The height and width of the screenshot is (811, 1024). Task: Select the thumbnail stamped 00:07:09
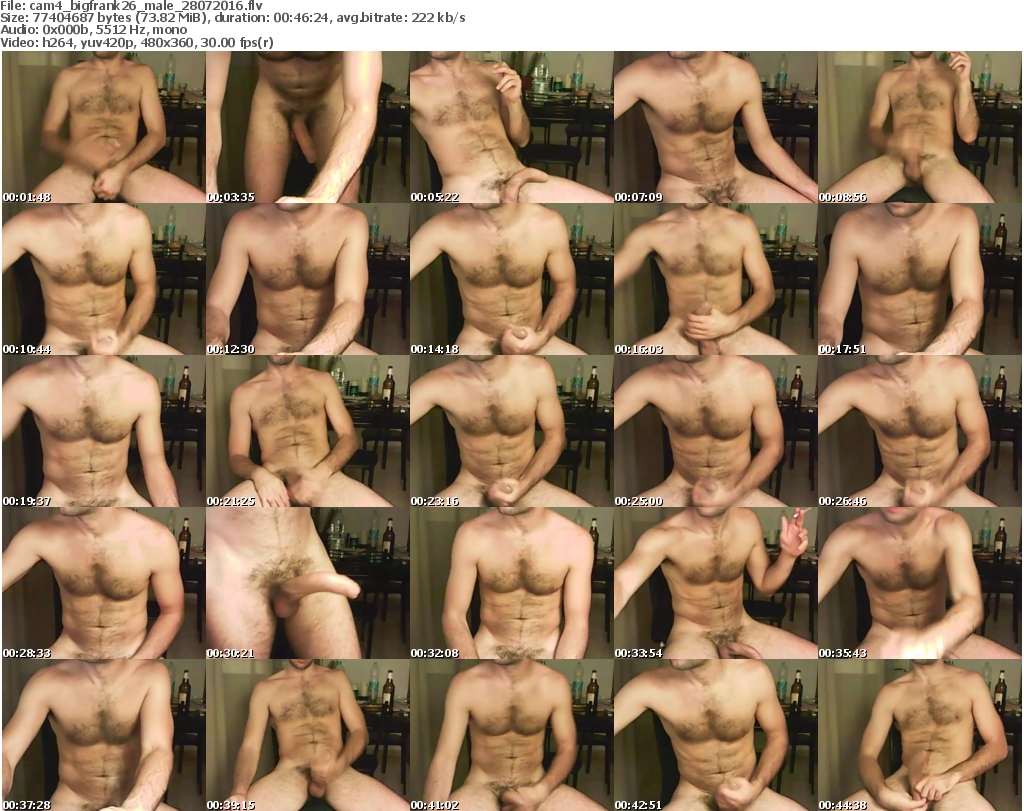tap(715, 127)
